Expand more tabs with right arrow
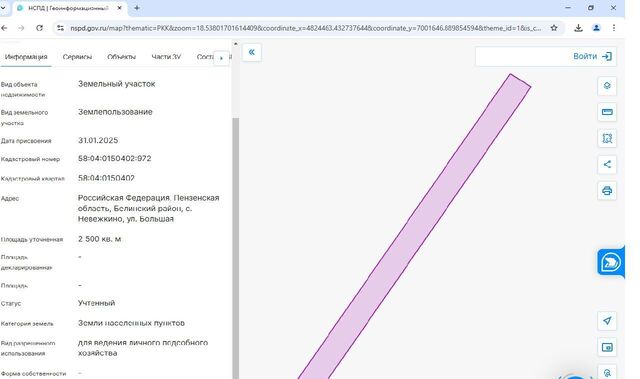640x379 pixels. click(222, 58)
